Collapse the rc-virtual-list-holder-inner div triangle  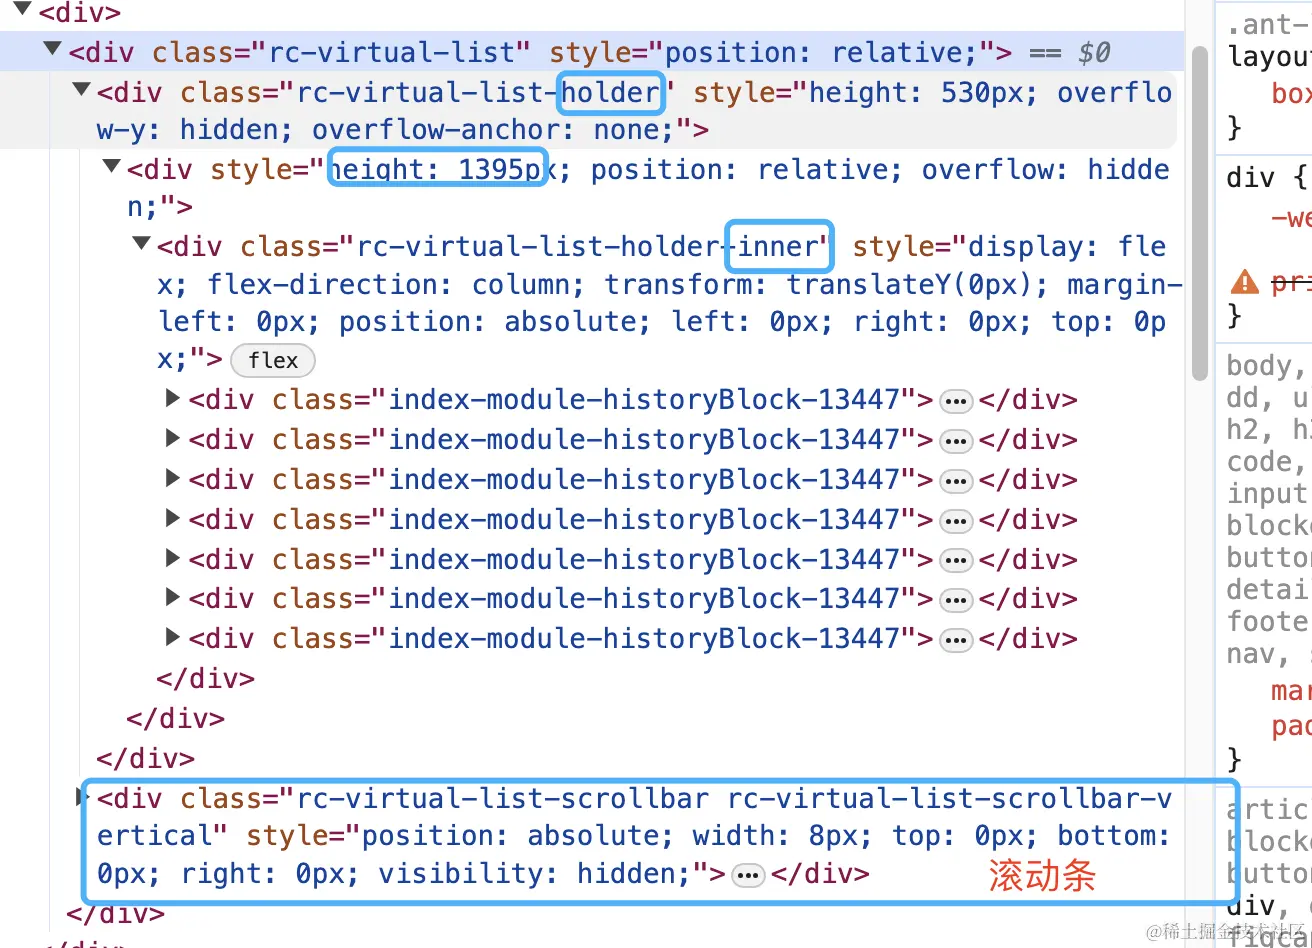(140, 243)
